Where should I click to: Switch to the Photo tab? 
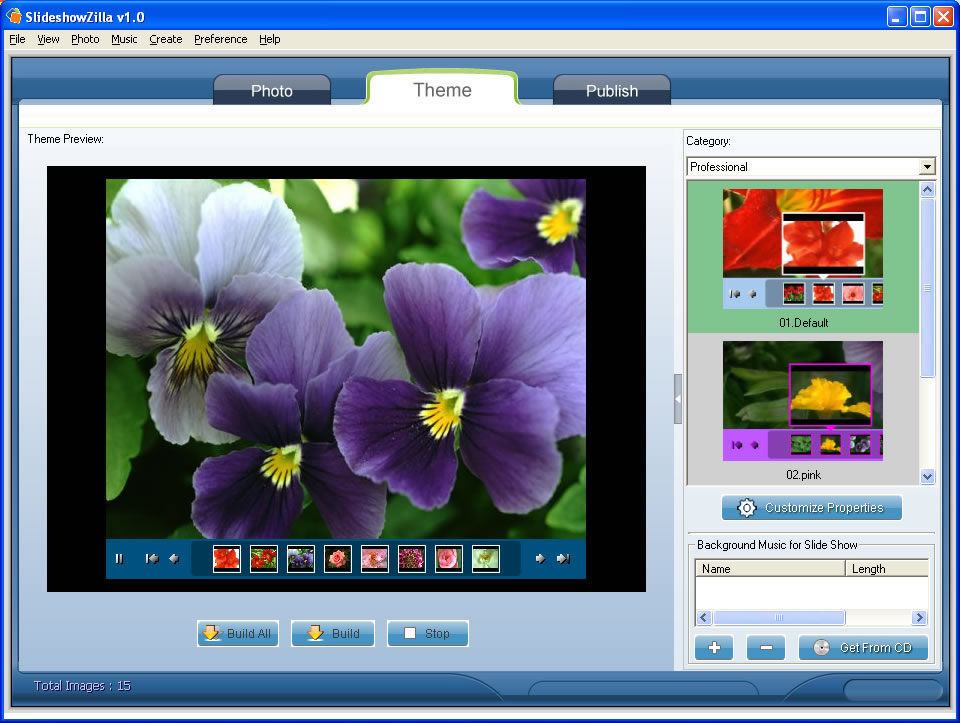click(272, 91)
